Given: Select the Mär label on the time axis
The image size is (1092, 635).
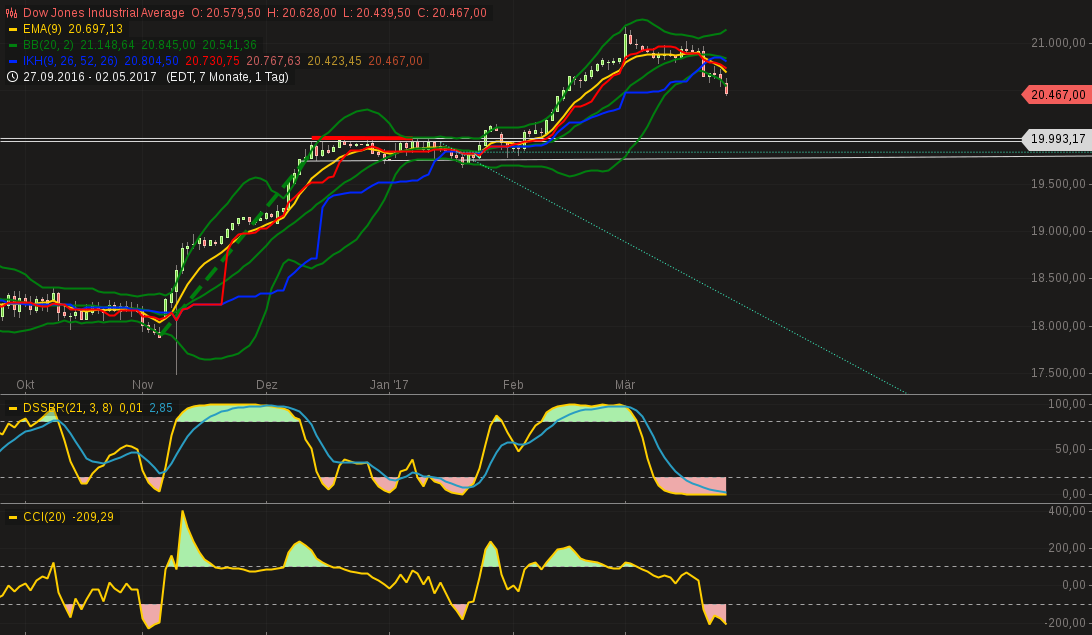Looking at the screenshot, I should coord(626,384).
